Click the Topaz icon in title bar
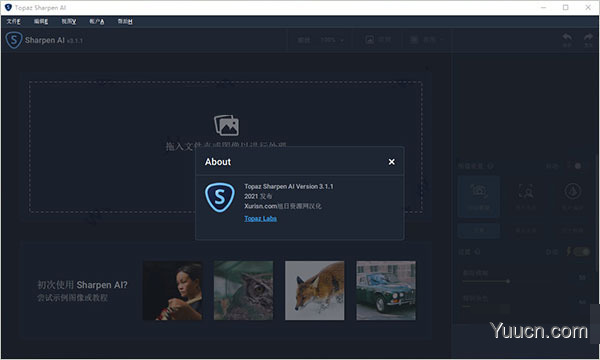The height and width of the screenshot is (360, 600). tap(8, 7)
